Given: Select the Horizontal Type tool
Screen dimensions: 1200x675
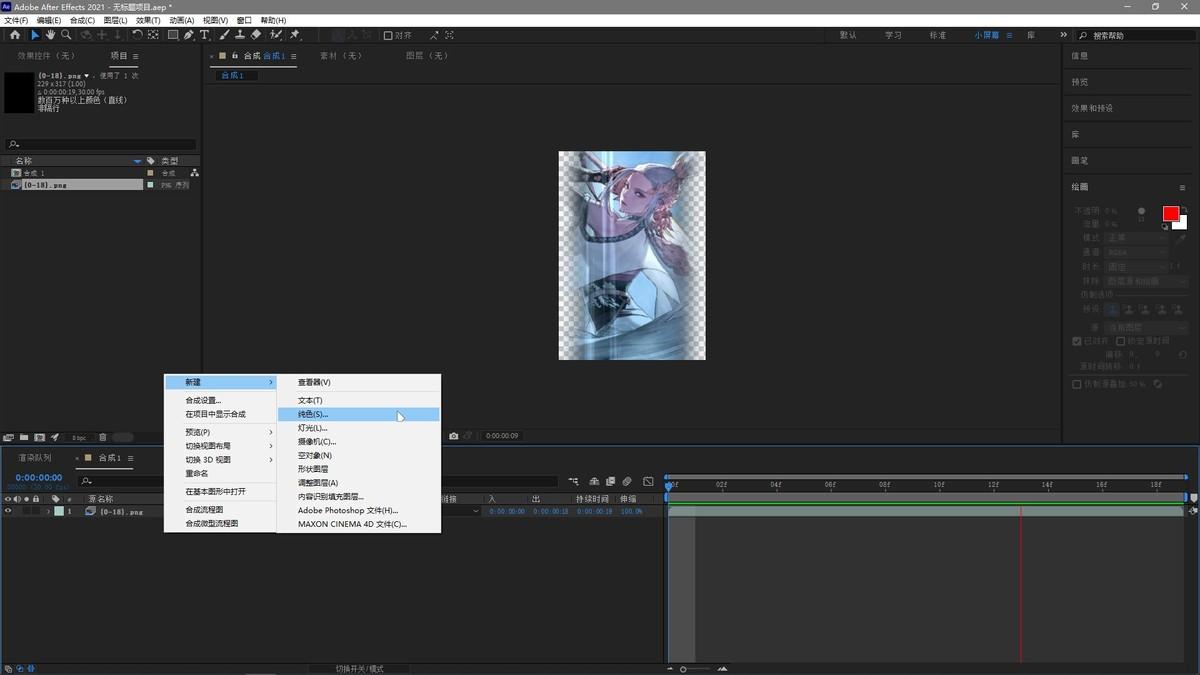Looking at the screenshot, I should [205, 35].
